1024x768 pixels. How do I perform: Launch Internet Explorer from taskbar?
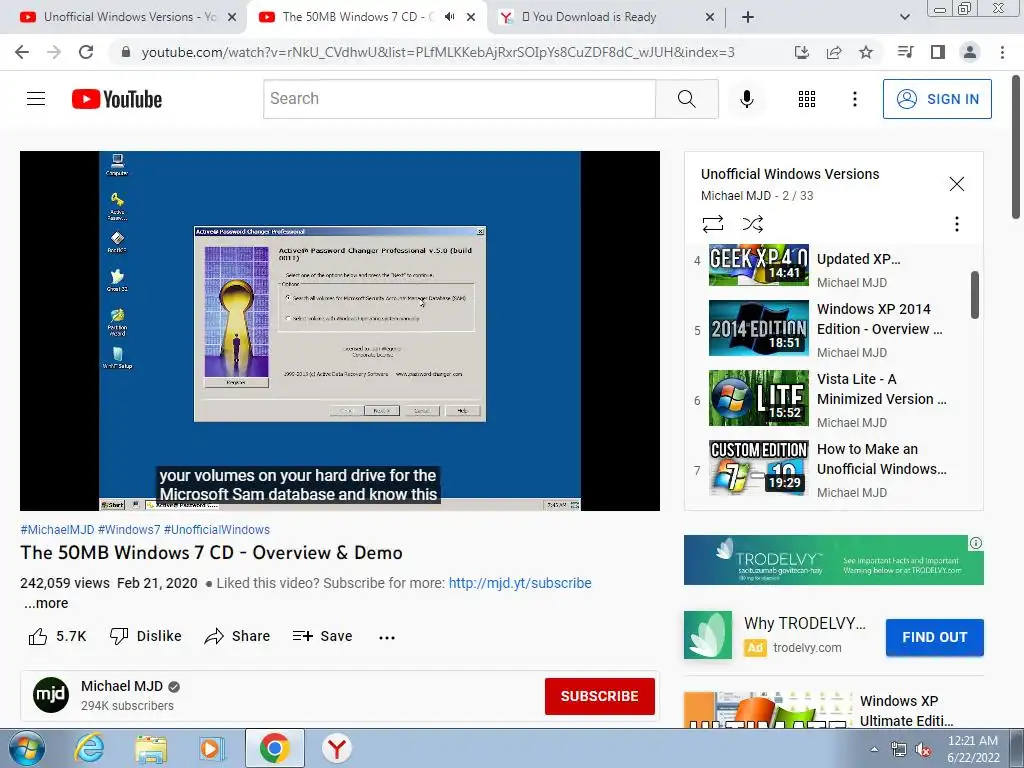click(89, 748)
